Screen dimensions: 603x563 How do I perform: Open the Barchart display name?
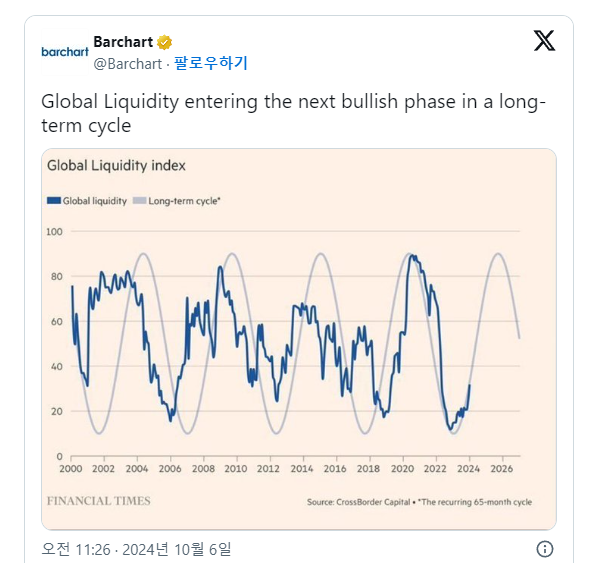pyautogui.click(x=122, y=42)
